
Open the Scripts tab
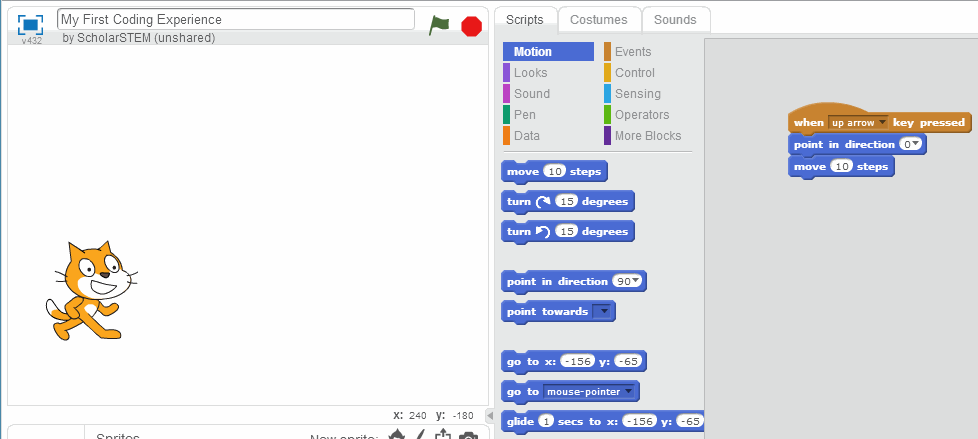(x=525, y=20)
